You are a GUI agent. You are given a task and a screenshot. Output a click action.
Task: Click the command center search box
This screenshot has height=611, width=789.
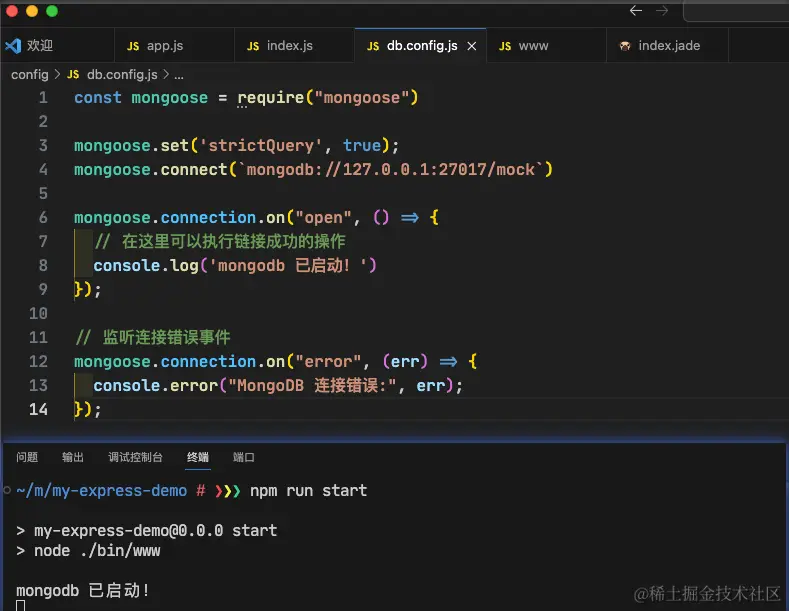pyautogui.click(x=736, y=11)
